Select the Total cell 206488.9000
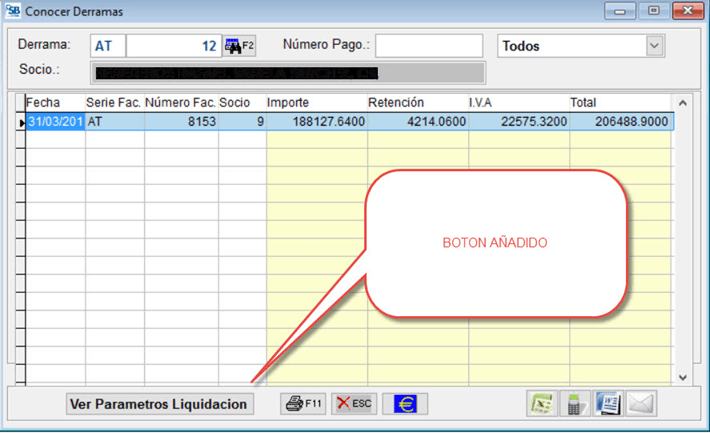Image resolution: width=710 pixels, height=433 pixels. (x=620, y=121)
